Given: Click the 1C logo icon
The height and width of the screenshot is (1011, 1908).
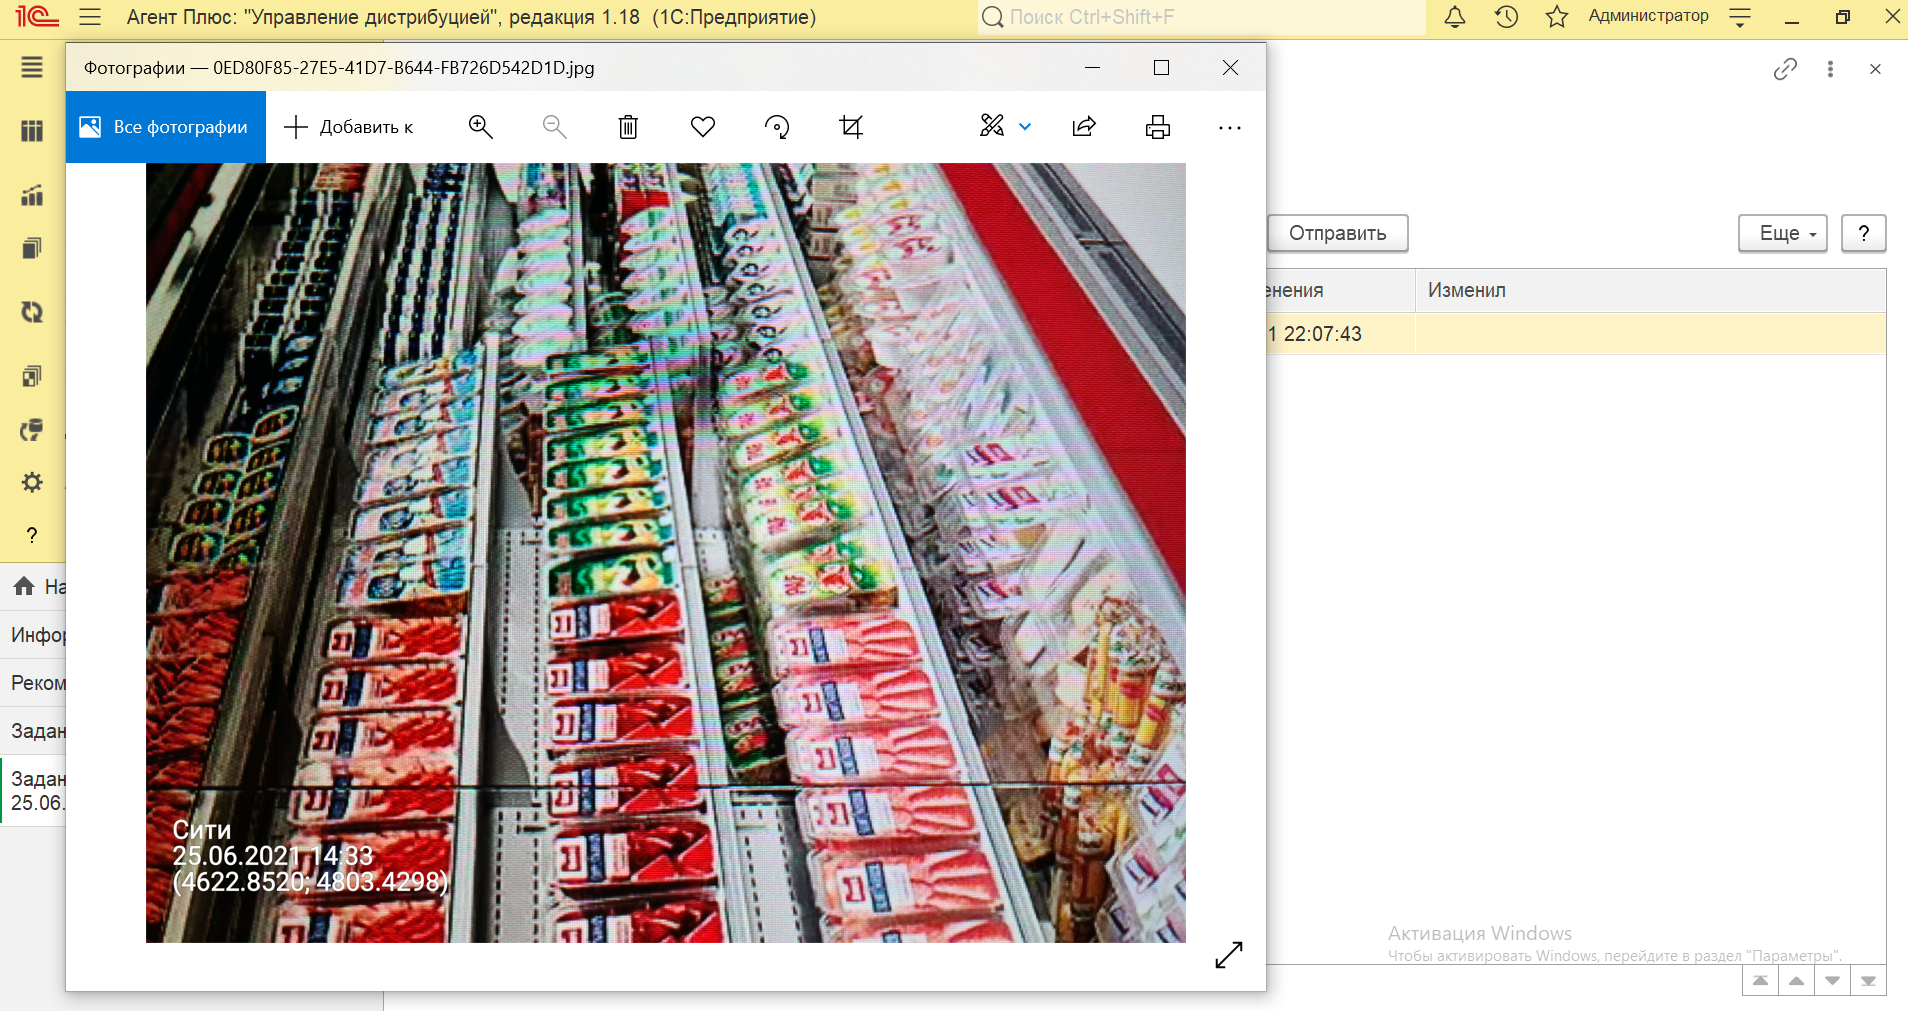Looking at the screenshot, I should (37, 17).
